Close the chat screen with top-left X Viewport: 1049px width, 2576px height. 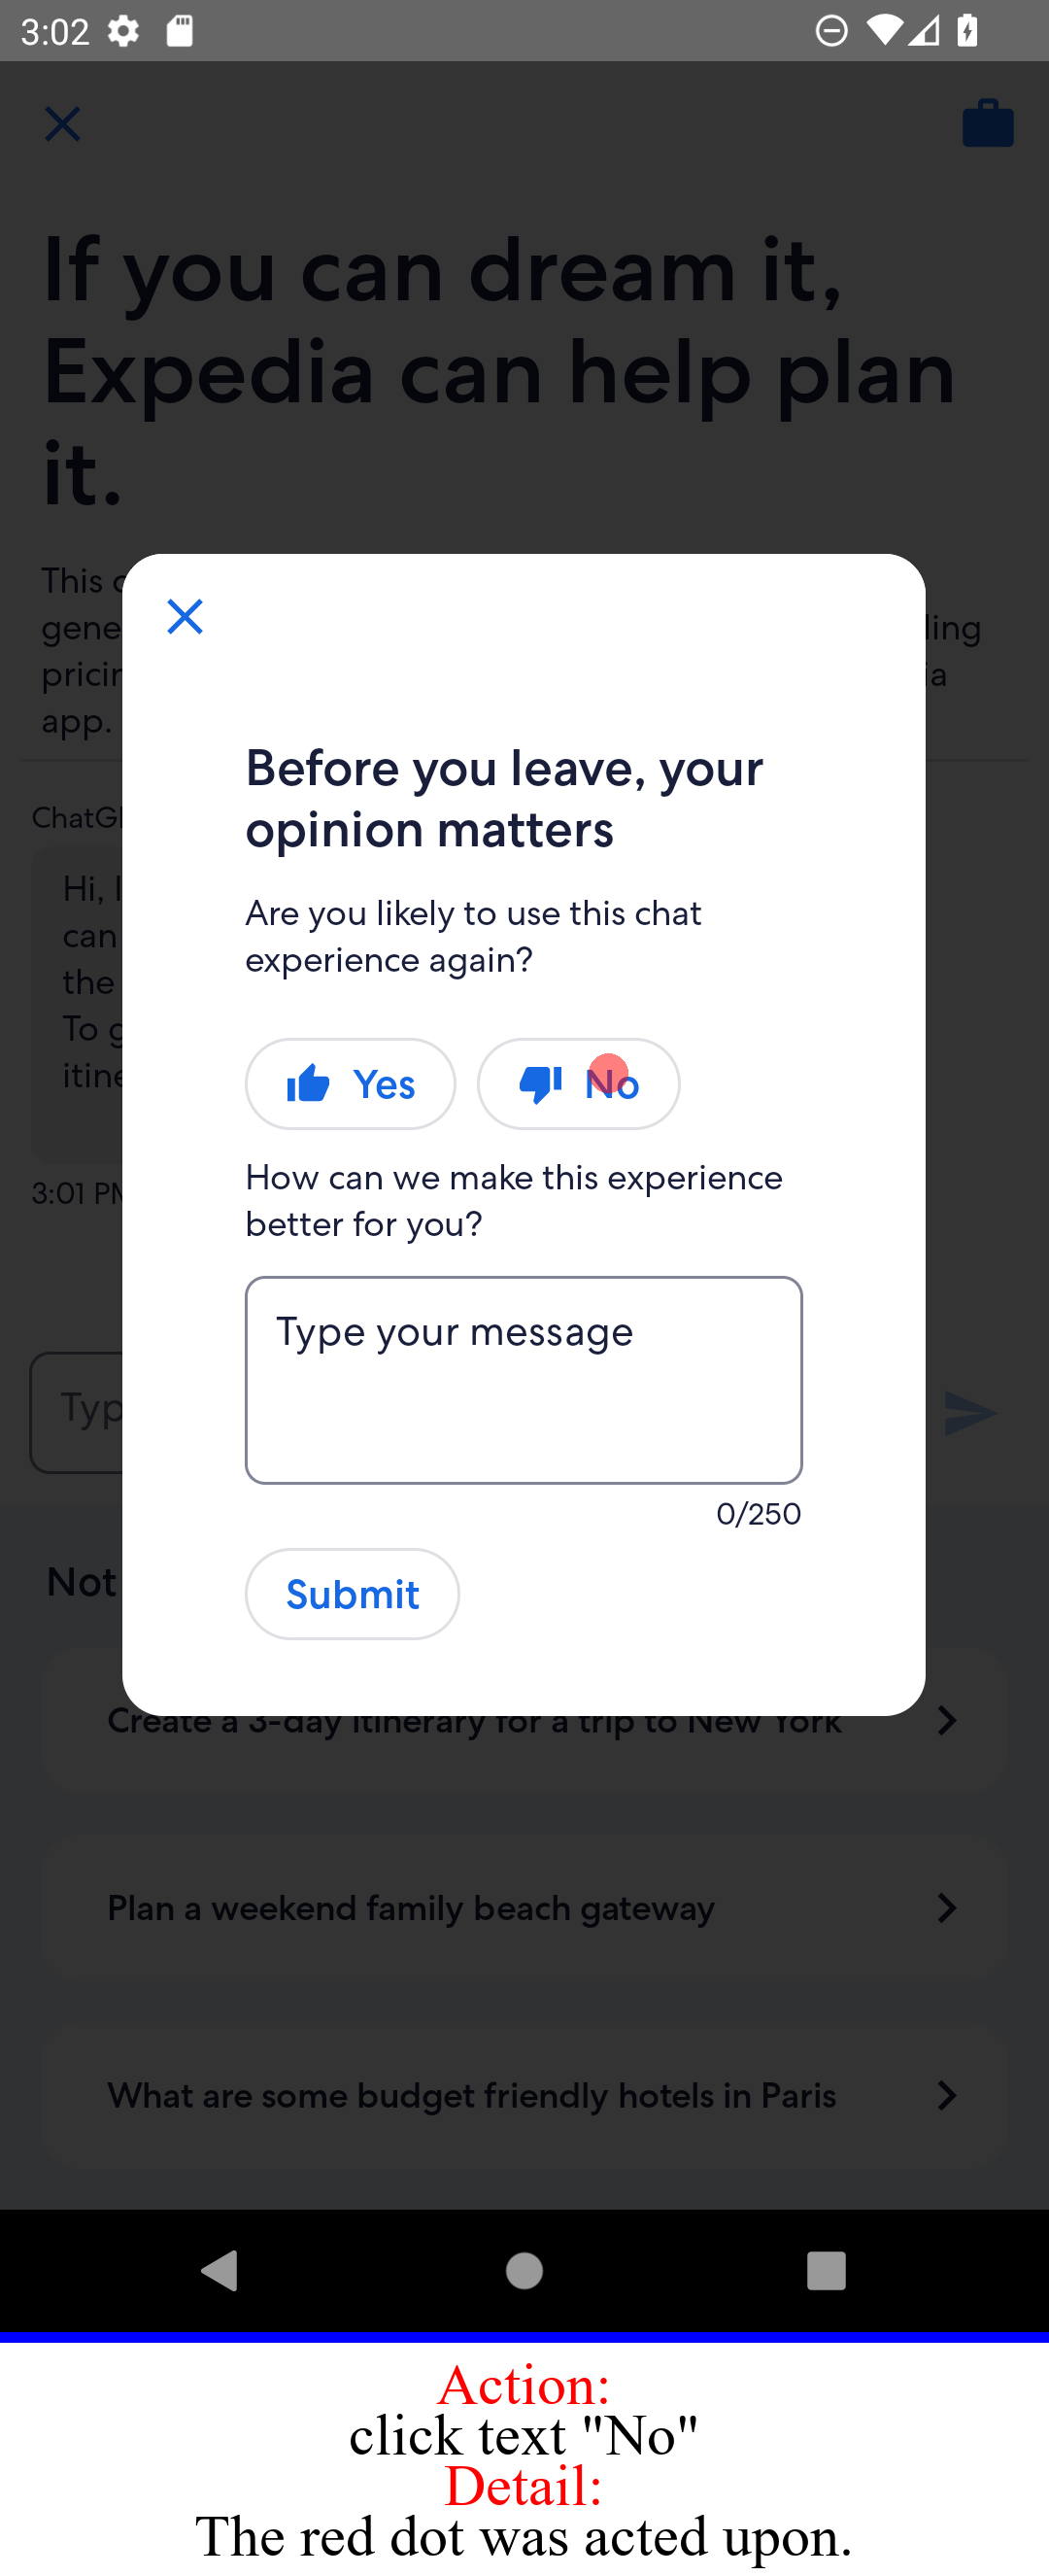click(62, 124)
